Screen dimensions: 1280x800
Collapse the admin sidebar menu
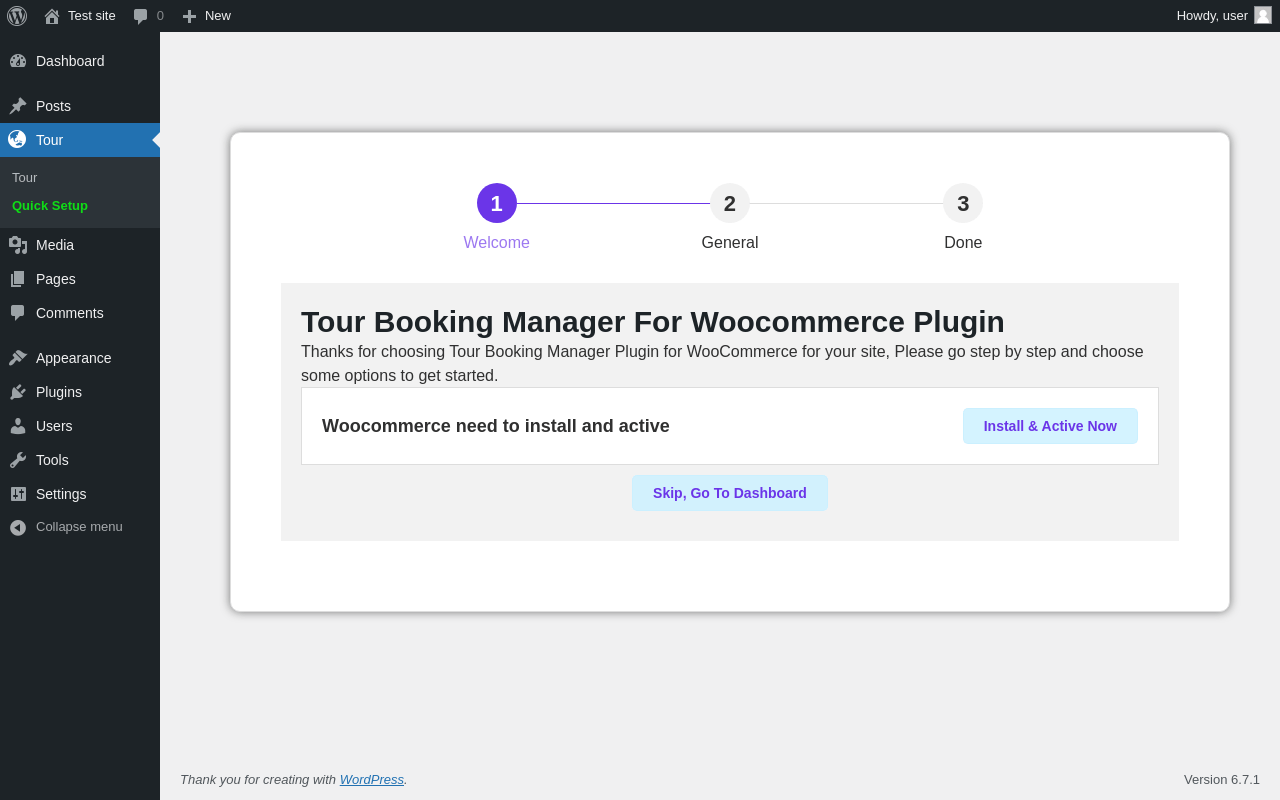tap(79, 527)
